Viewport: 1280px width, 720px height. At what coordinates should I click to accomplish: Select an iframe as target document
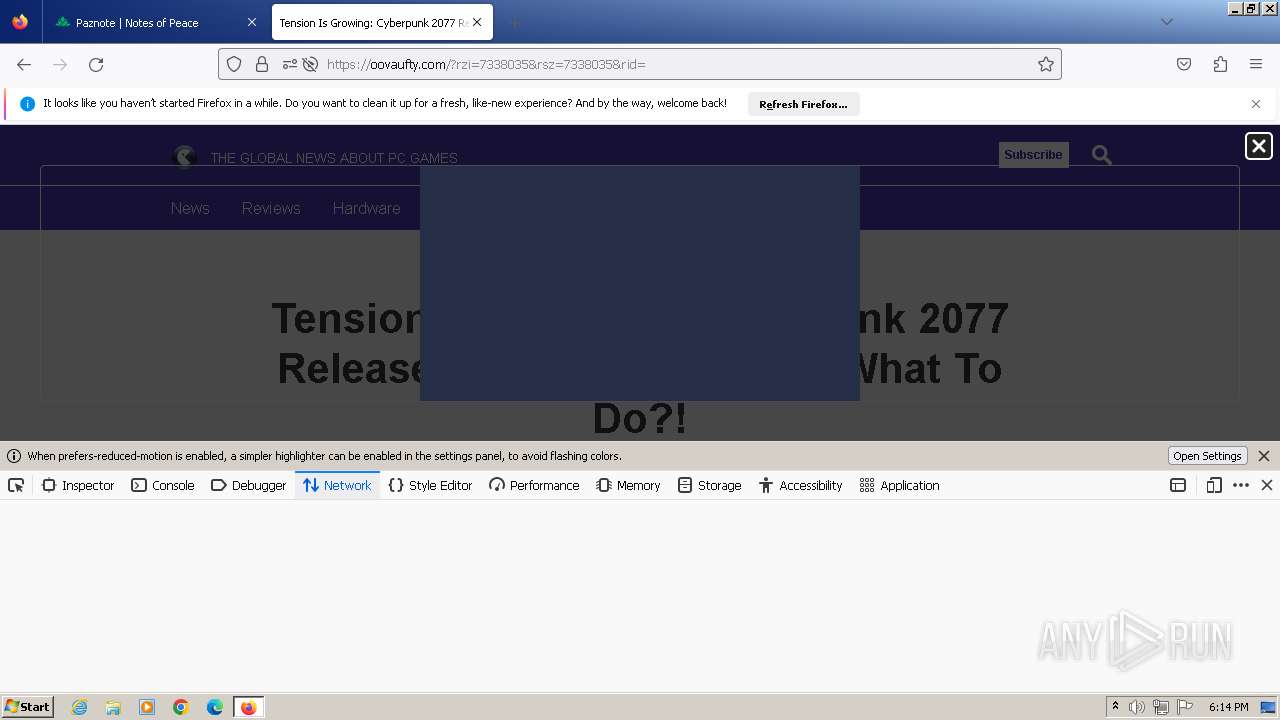(x=1178, y=485)
